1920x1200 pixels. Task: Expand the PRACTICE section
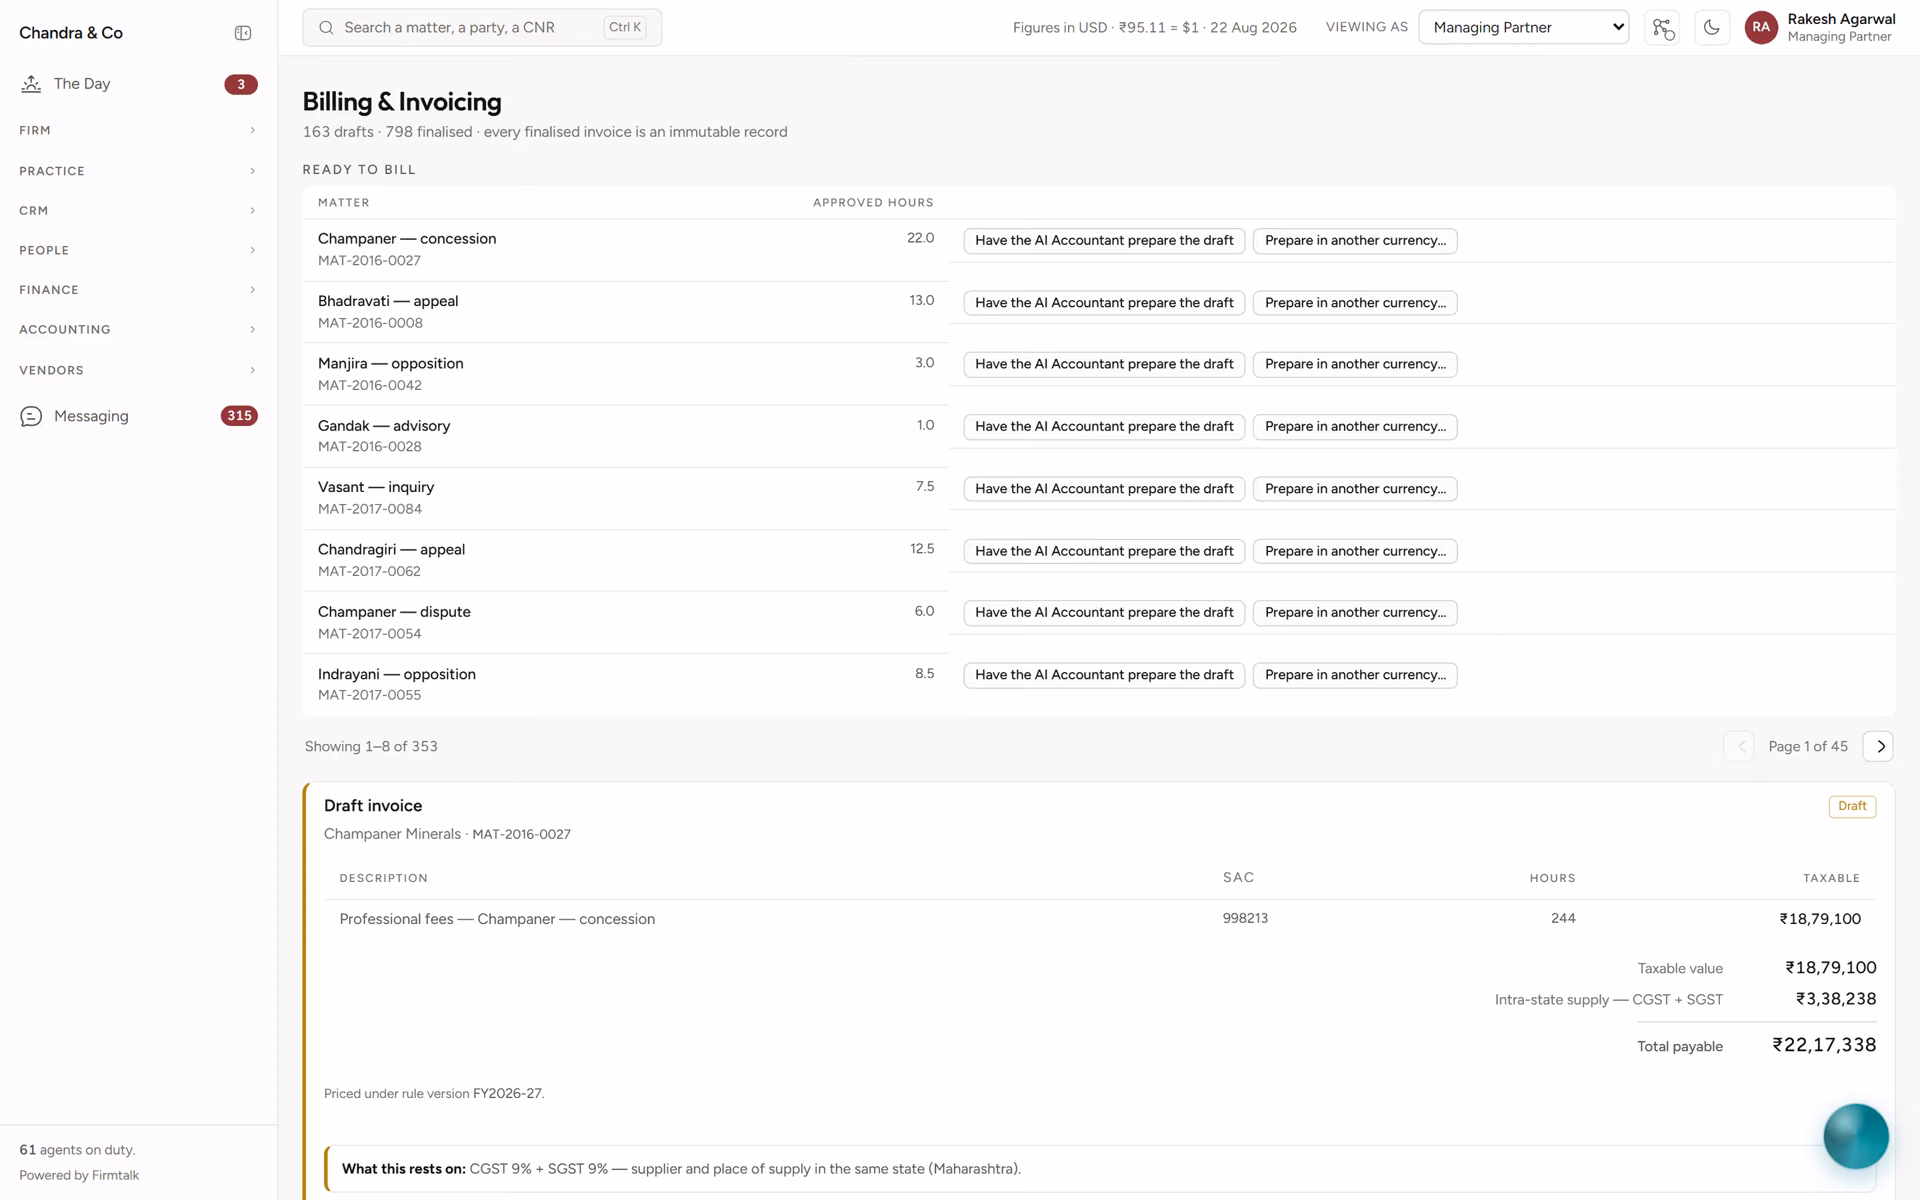[138, 171]
